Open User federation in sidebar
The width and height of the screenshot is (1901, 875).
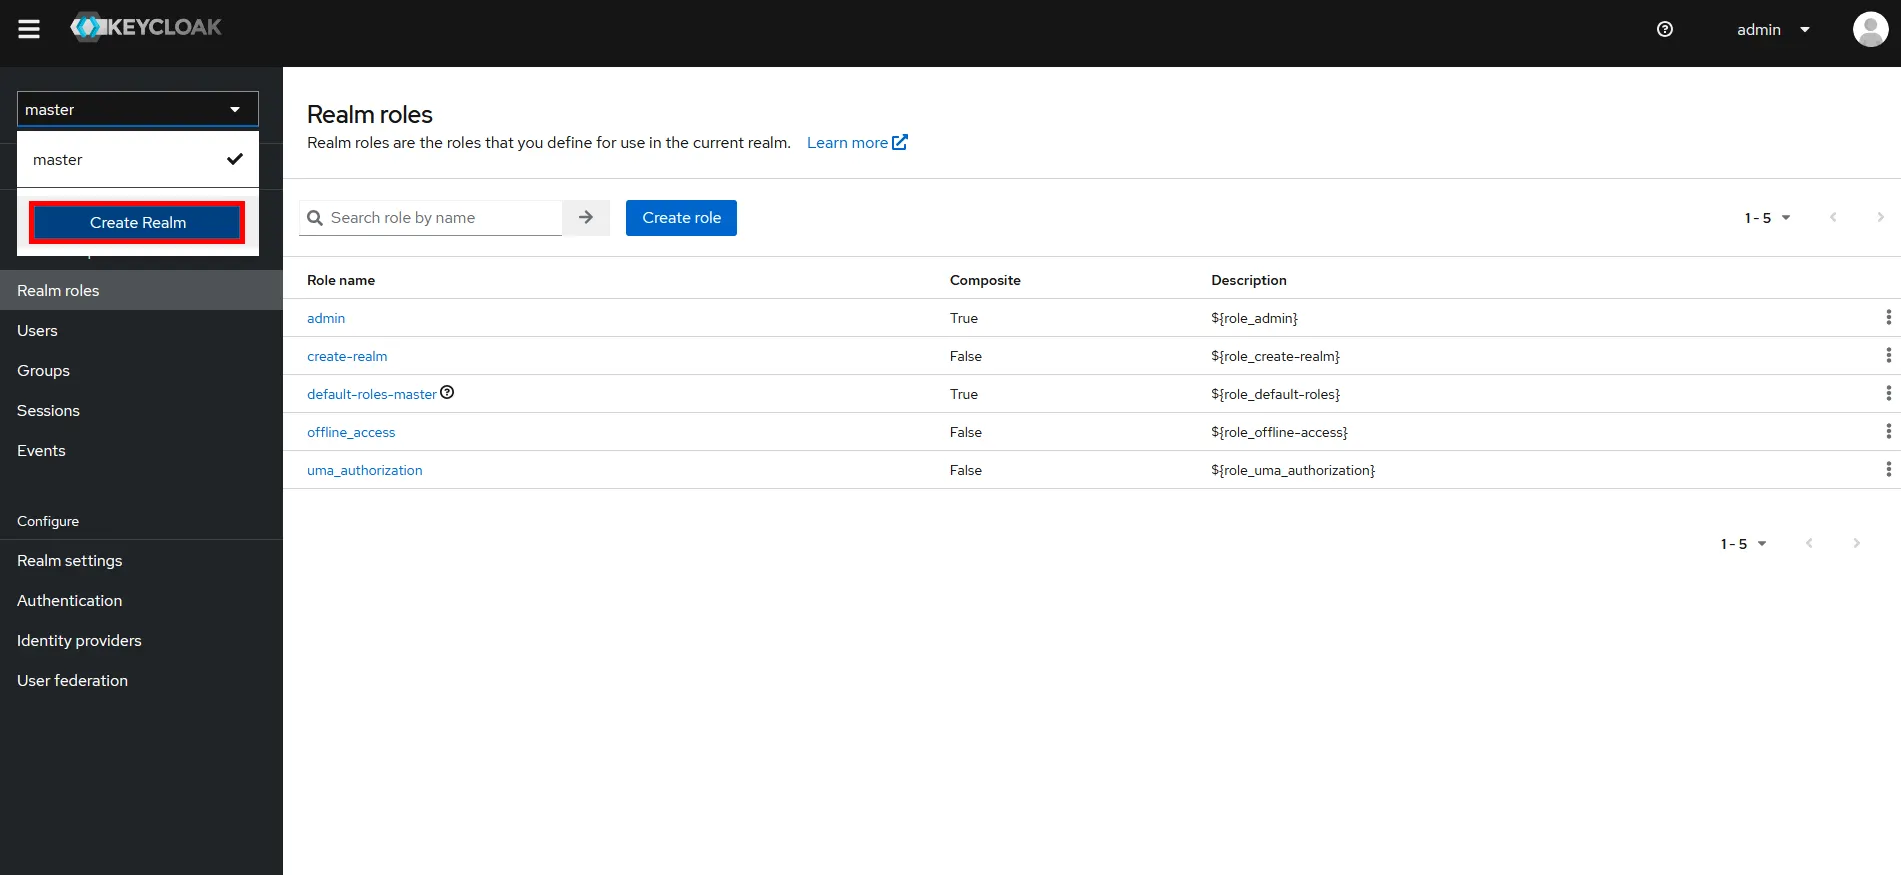tap(141, 680)
